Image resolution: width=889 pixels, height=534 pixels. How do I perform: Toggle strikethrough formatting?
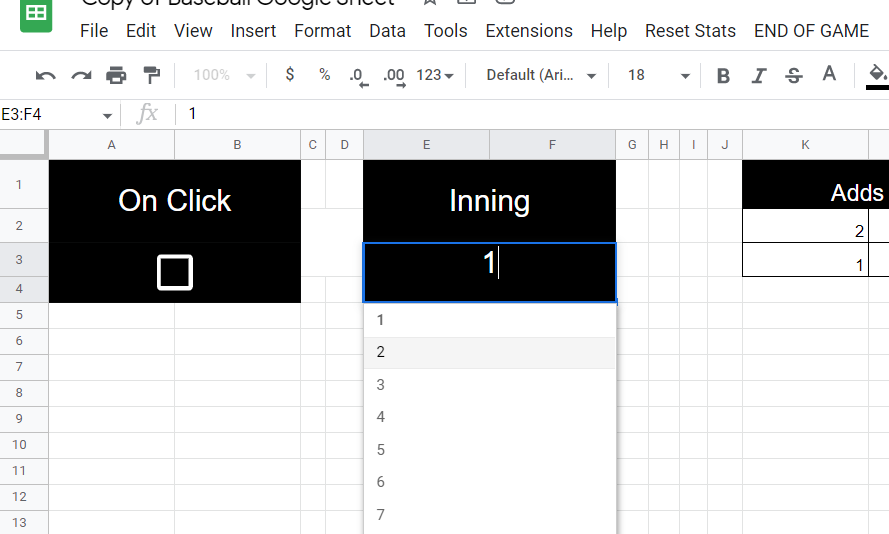click(x=794, y=75)
